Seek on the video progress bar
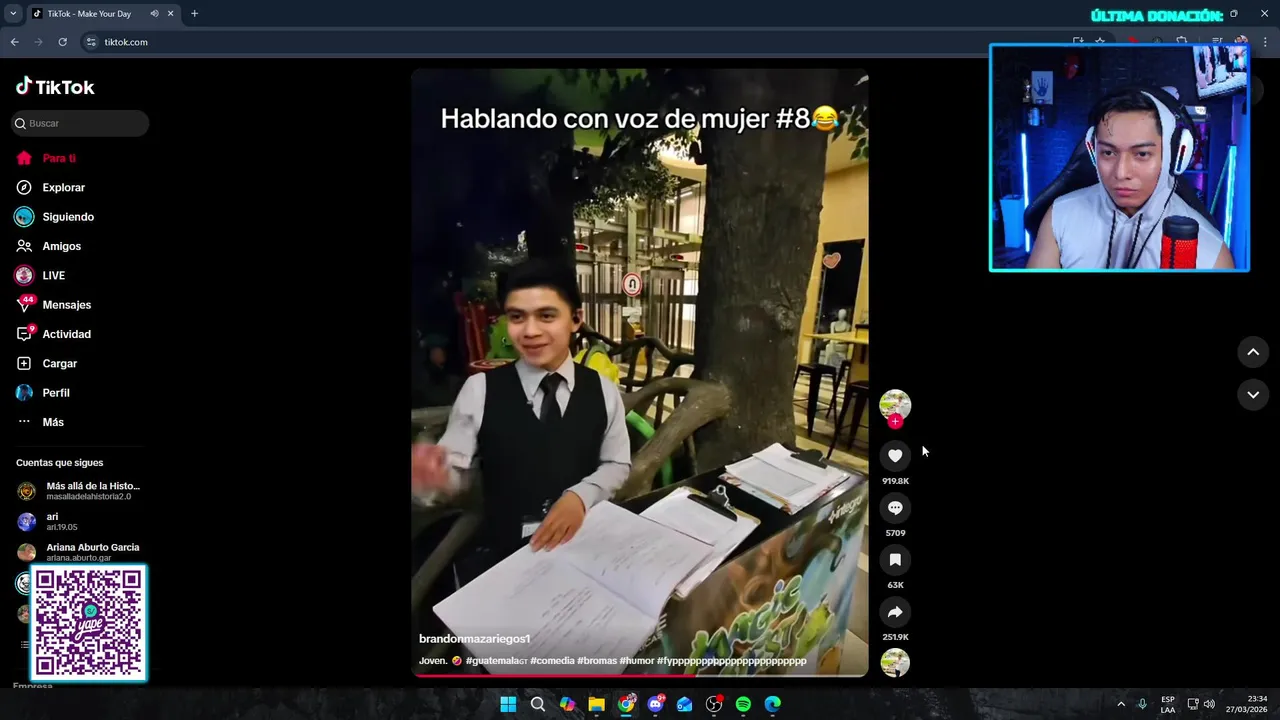Screen dimensions: 1280x720 [x=640, y=675]
